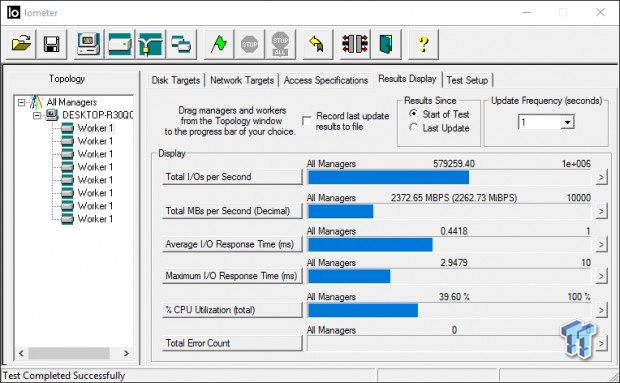
Task: Disconnect the selected manager or worker
Action: pyautogui.click(x=355, y=44)
